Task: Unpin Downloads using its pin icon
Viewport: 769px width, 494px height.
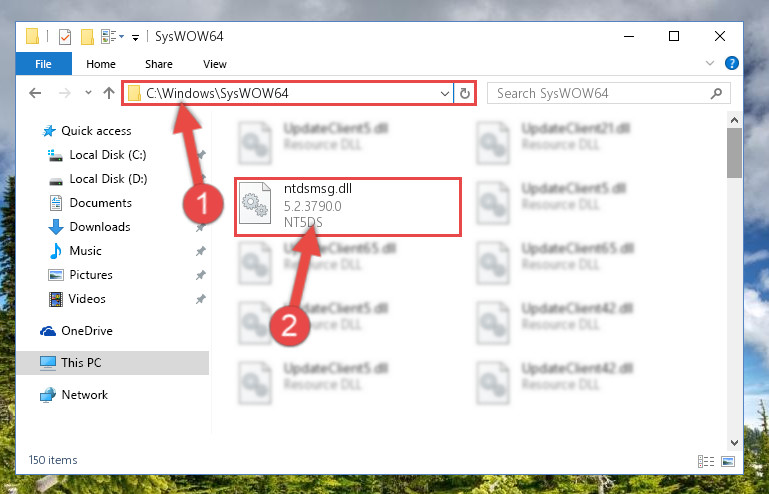Action: pos(201,228)
